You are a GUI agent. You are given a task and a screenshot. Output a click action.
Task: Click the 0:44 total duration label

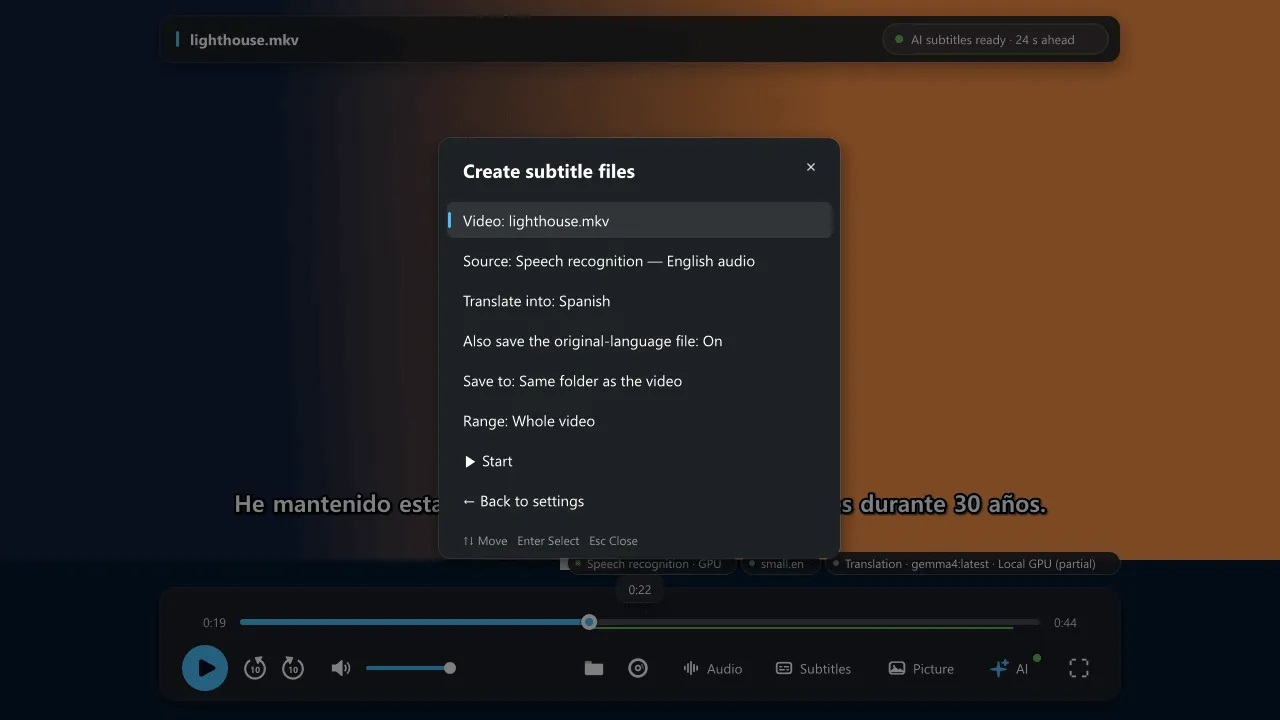tap(1065, 623)
